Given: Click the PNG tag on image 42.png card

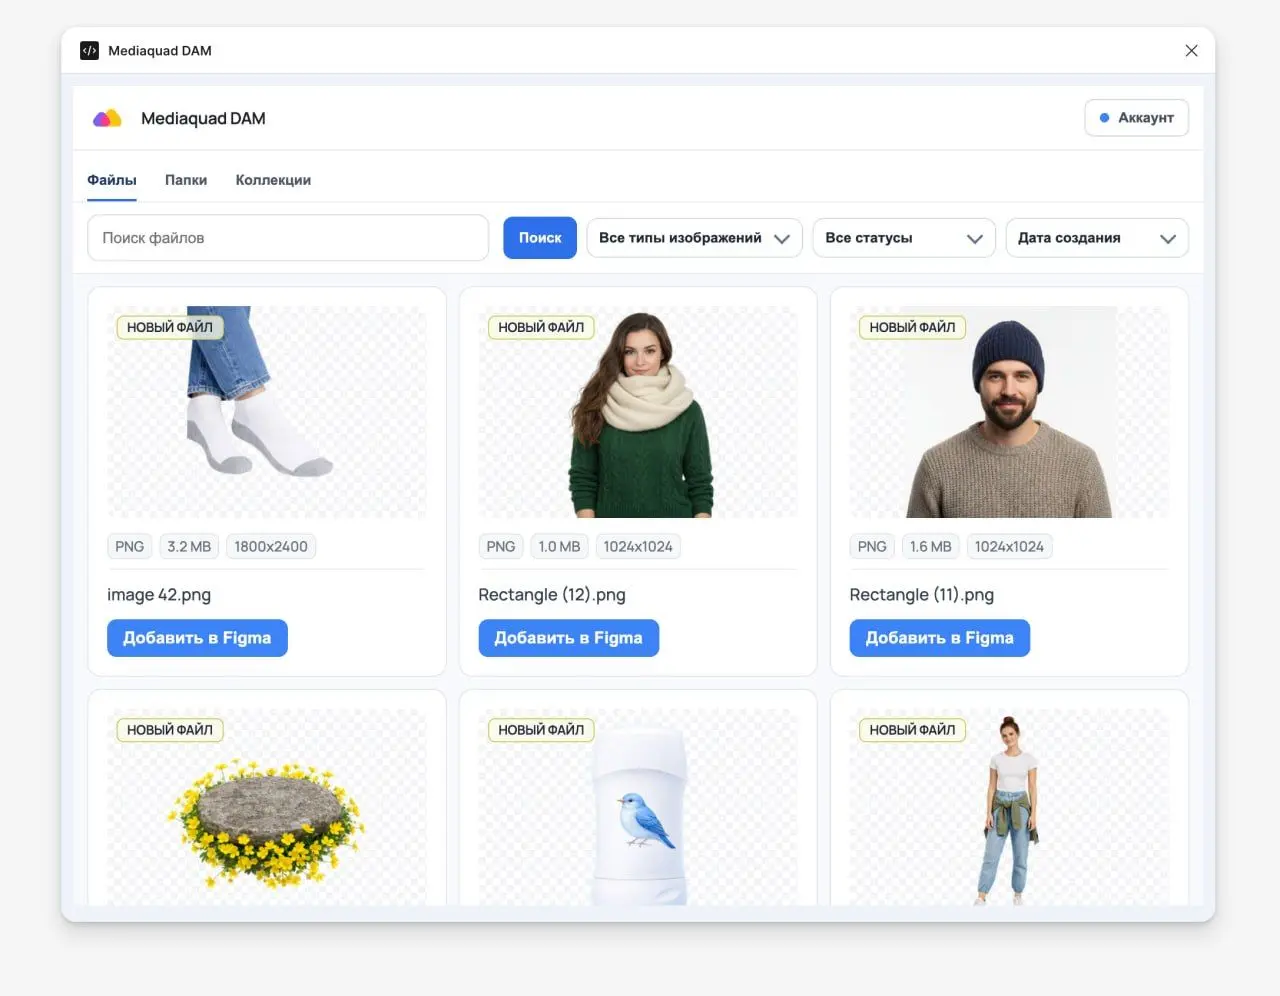Looking at the screenshot, I should coord(130,547).
